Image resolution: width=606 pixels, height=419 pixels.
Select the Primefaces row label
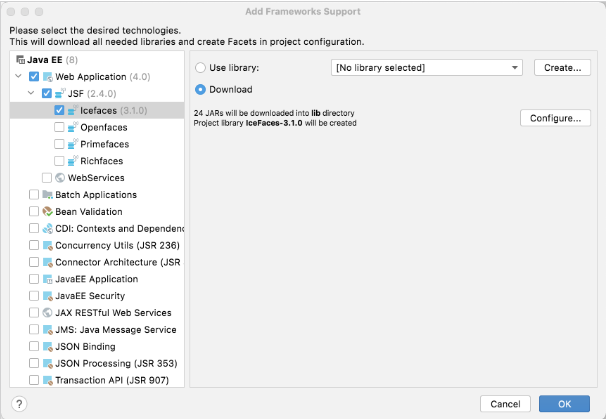click(104, 144)
